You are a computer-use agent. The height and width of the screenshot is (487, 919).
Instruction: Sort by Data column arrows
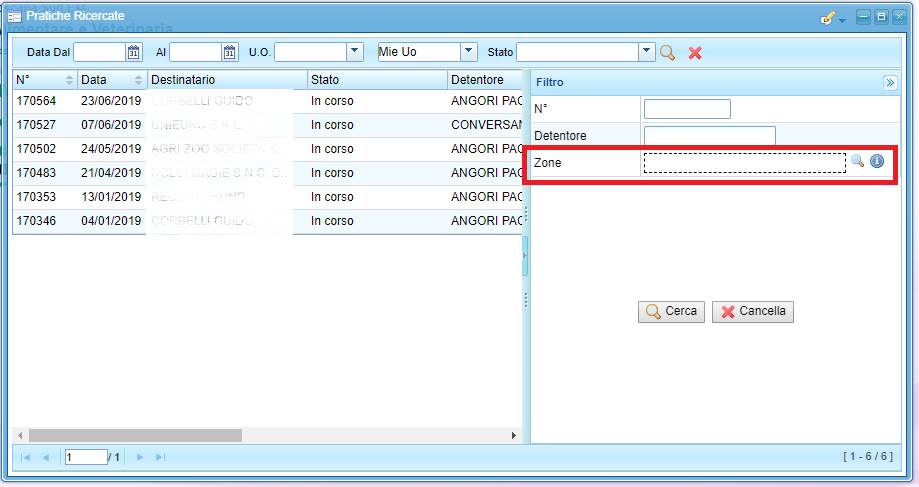pyautogui.click(x=138, y=80)
